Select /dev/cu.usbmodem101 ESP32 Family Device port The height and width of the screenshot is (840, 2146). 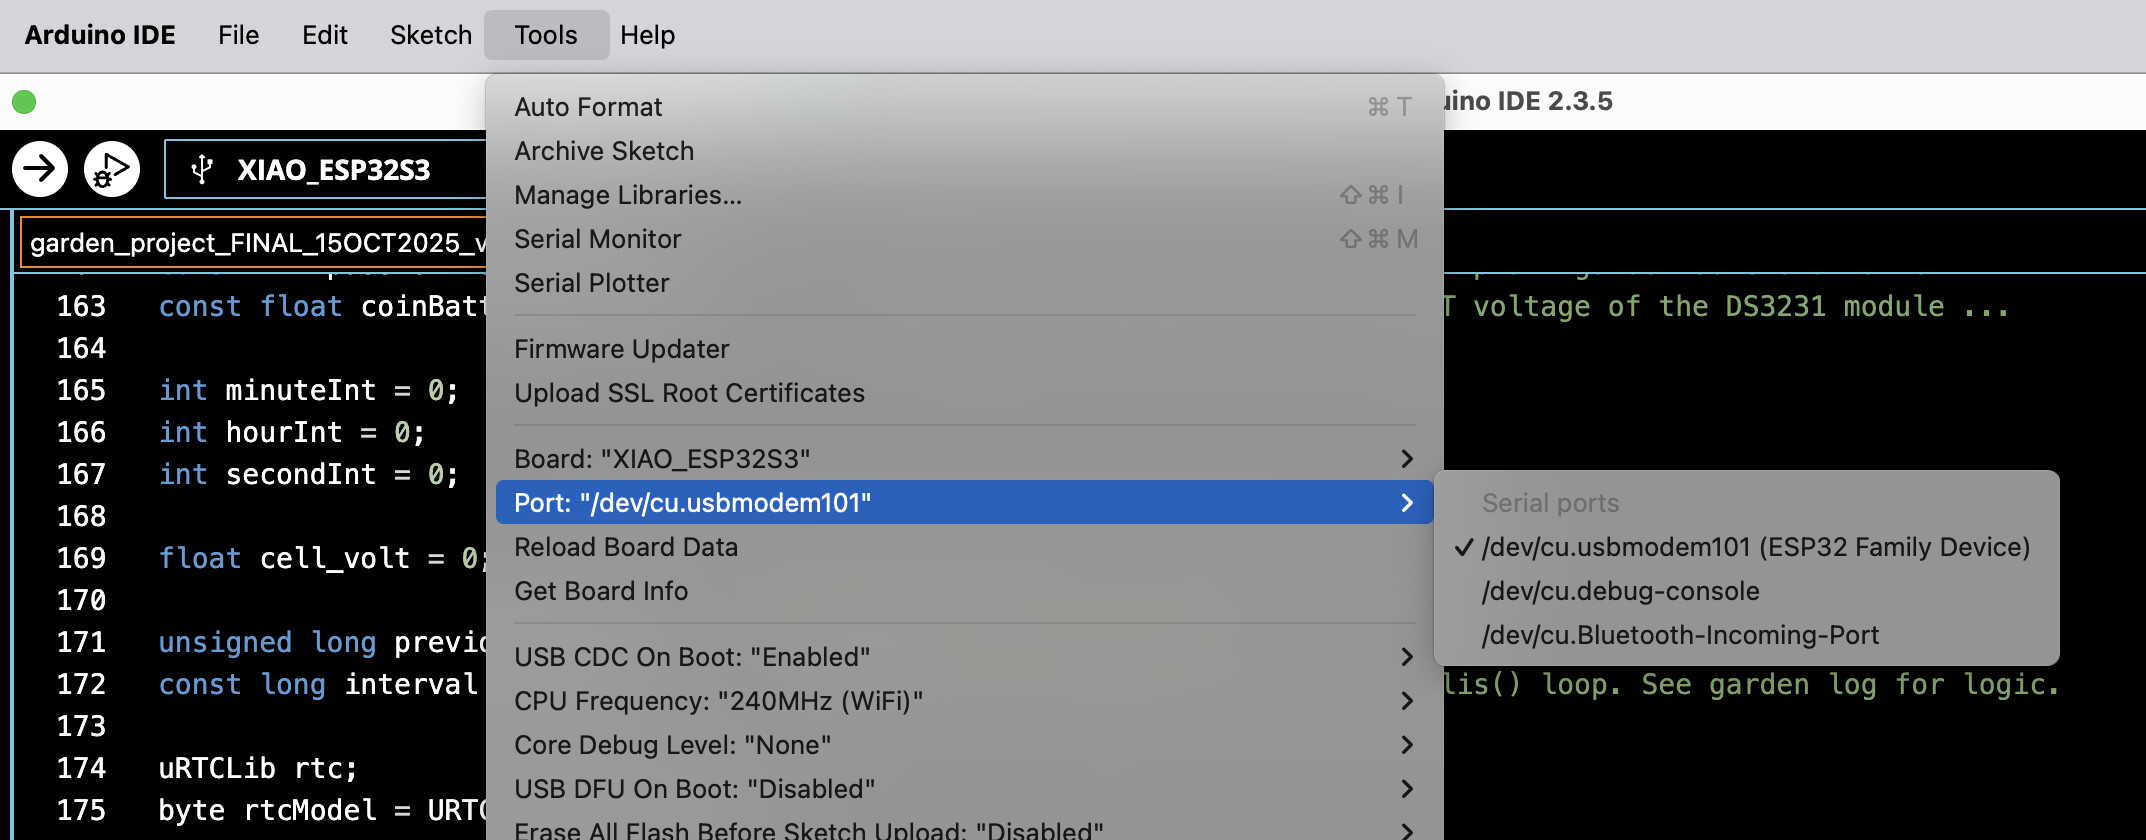[1755, 547]
